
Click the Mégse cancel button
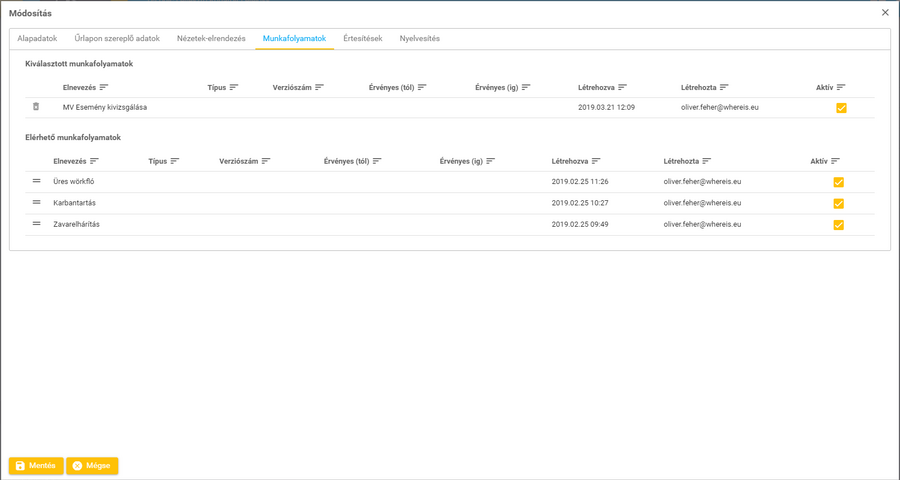pyautogui.click(x=92, y=466)
